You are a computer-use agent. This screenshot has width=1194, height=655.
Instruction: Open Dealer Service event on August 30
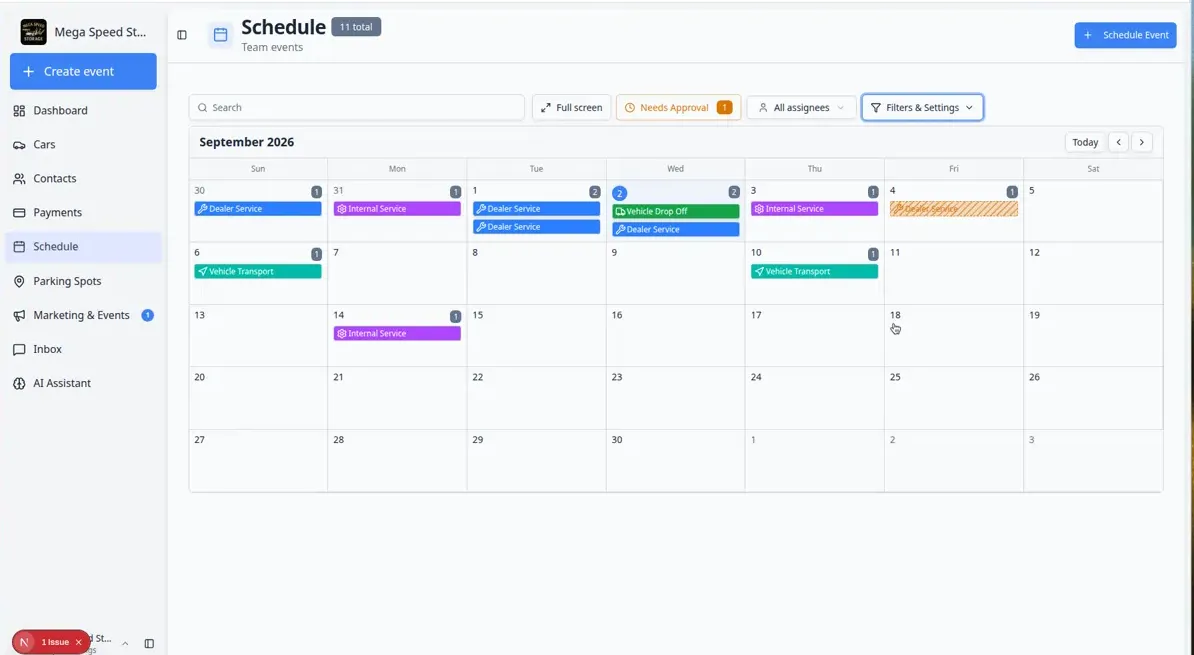click(257, 209)
